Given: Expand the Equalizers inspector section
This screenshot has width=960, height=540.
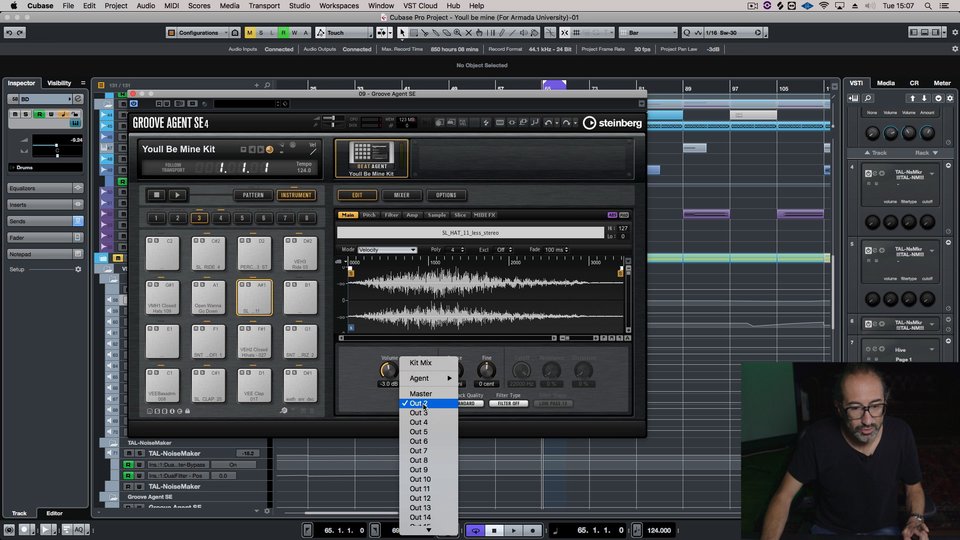Looking at the screenshot, I should pos(45,188).
